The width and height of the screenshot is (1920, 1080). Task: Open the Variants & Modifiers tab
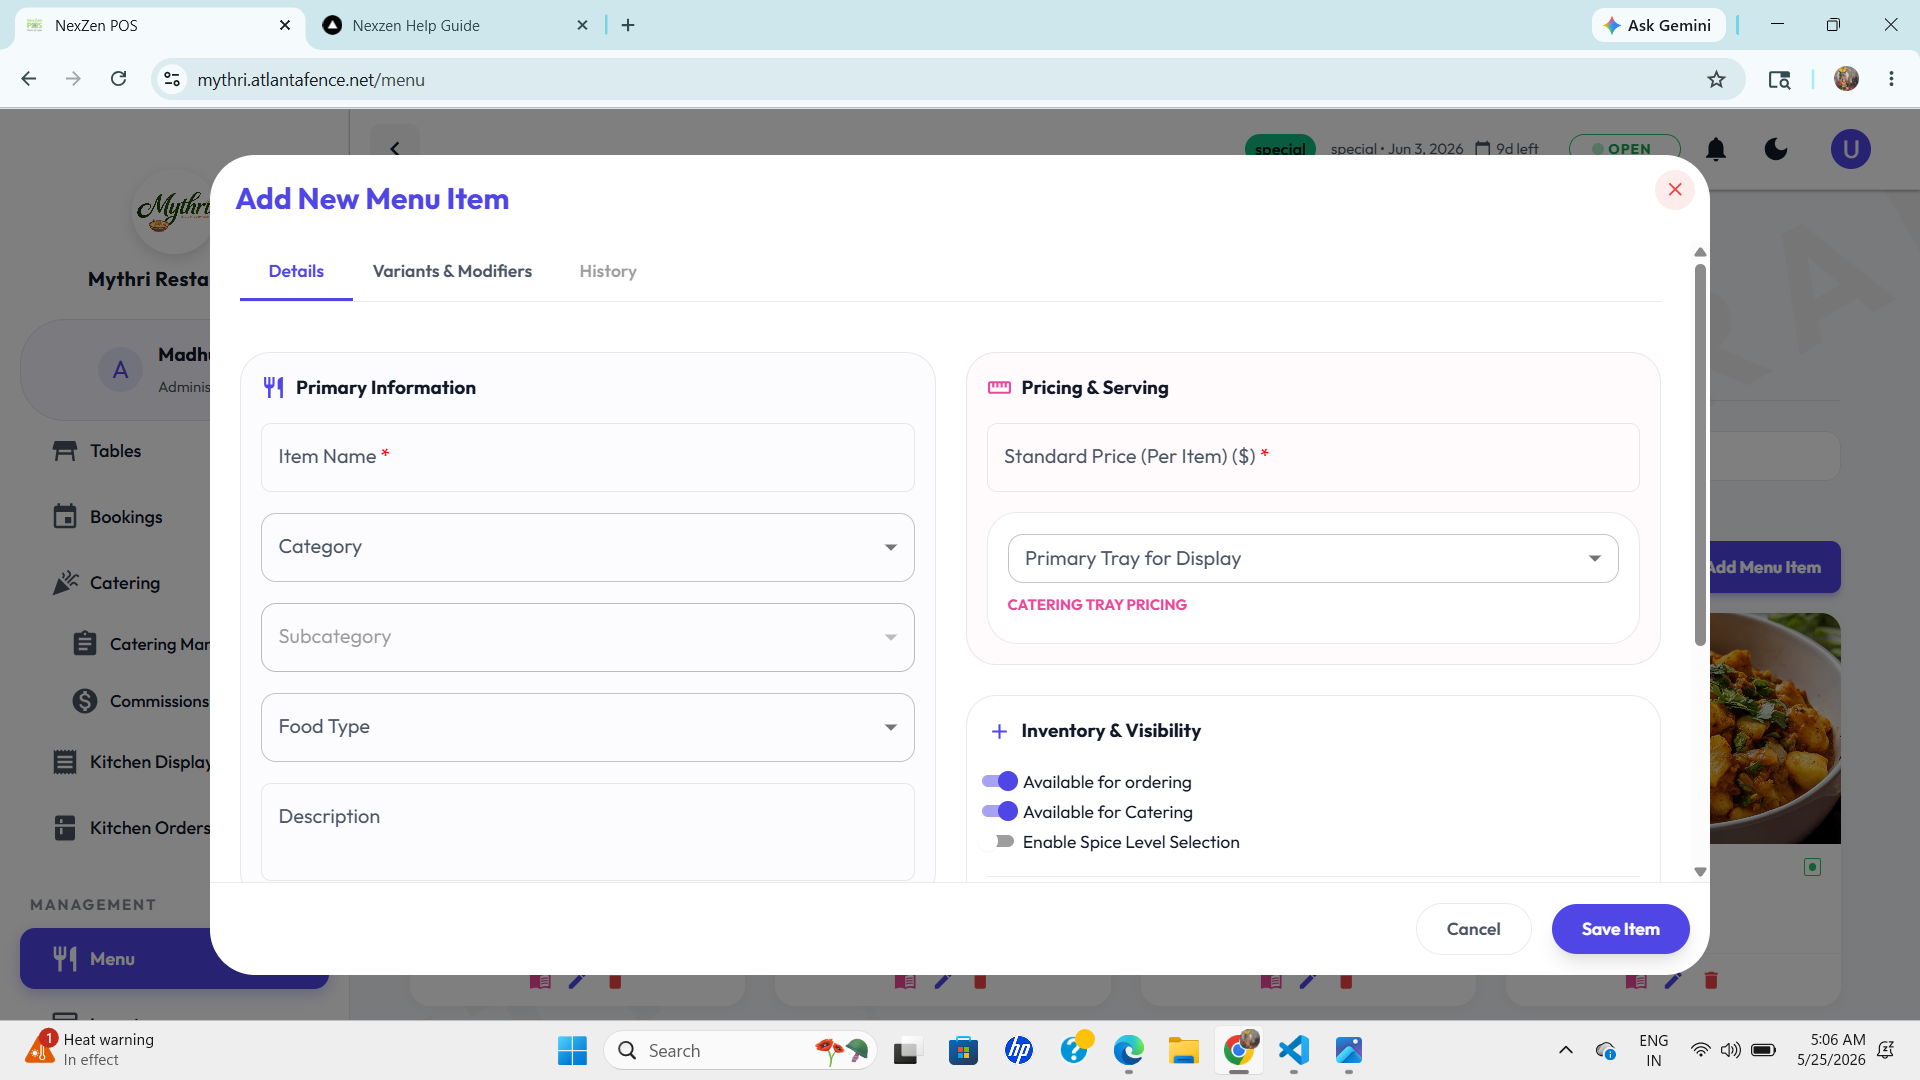coord(452,271)
